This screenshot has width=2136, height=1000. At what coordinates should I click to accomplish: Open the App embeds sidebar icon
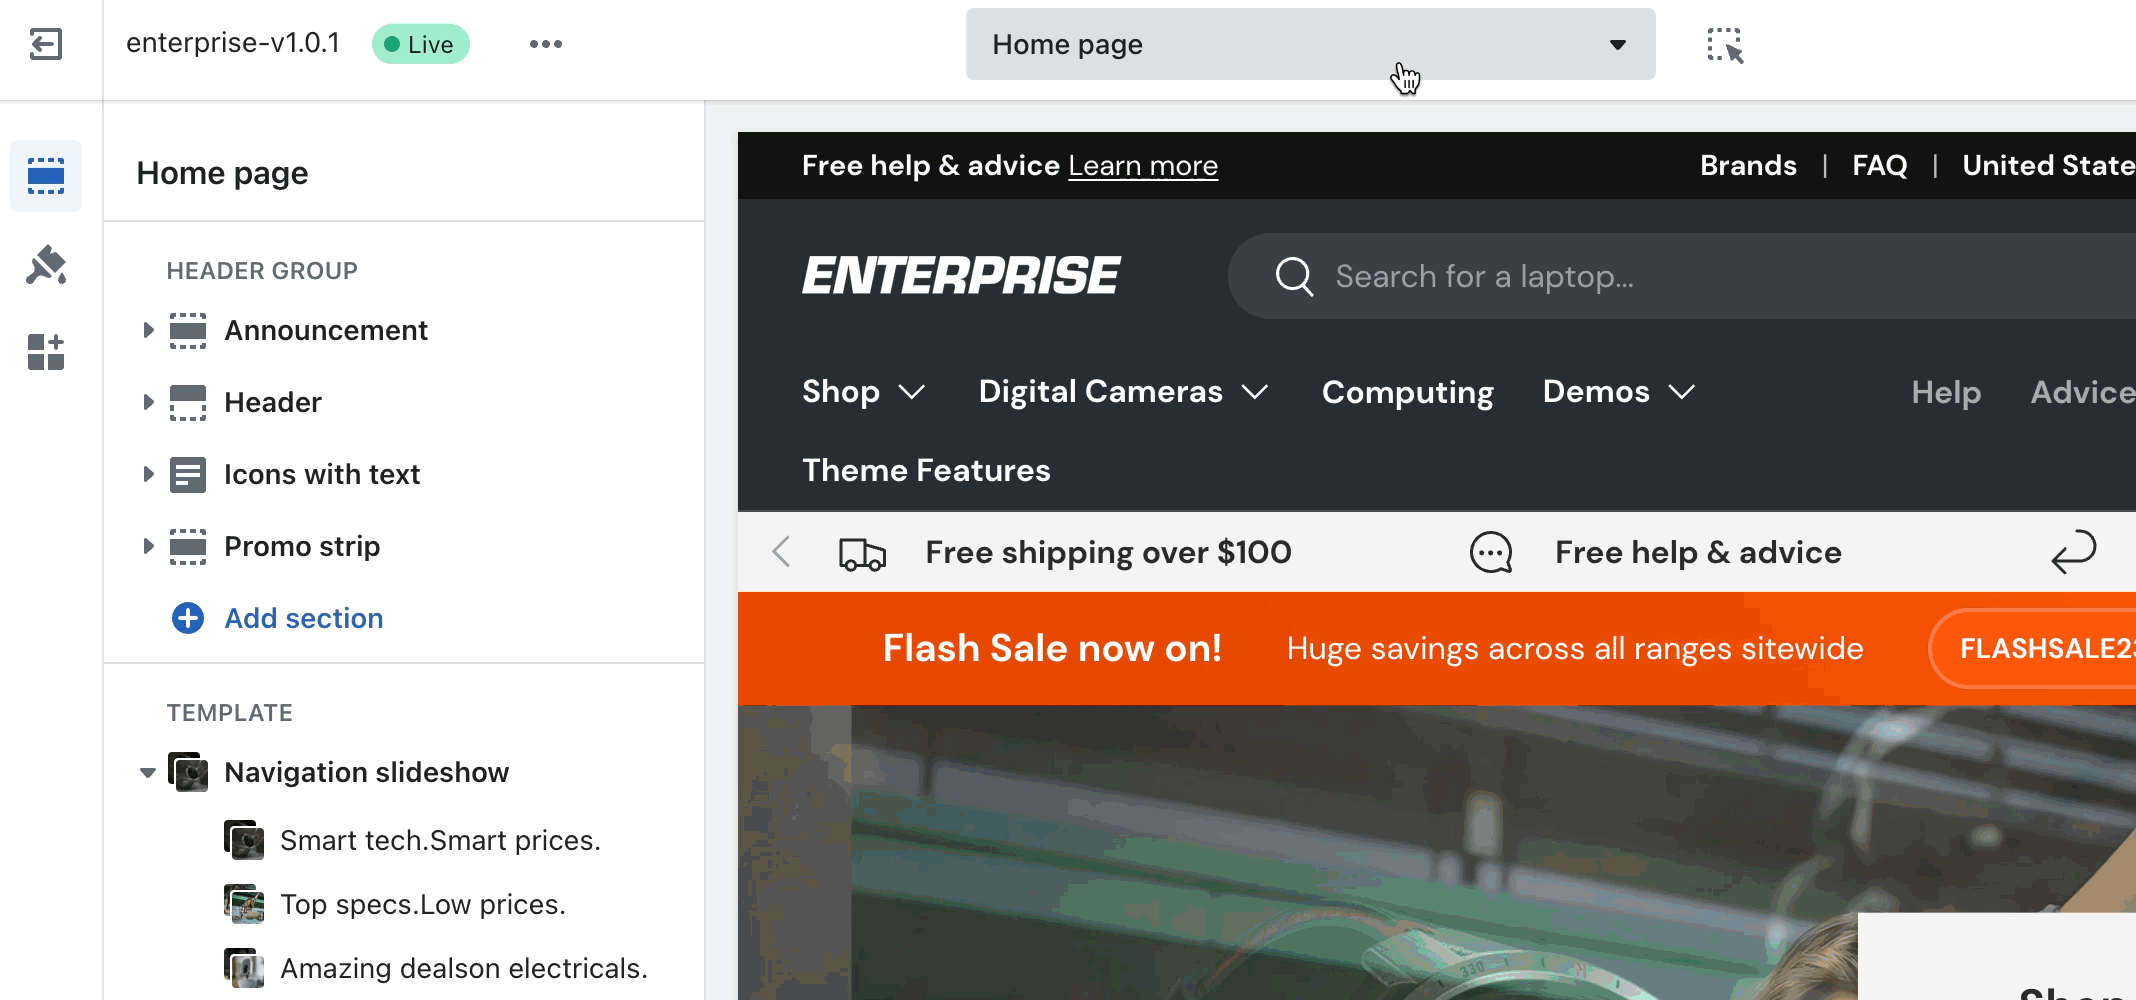pos(46,352)
